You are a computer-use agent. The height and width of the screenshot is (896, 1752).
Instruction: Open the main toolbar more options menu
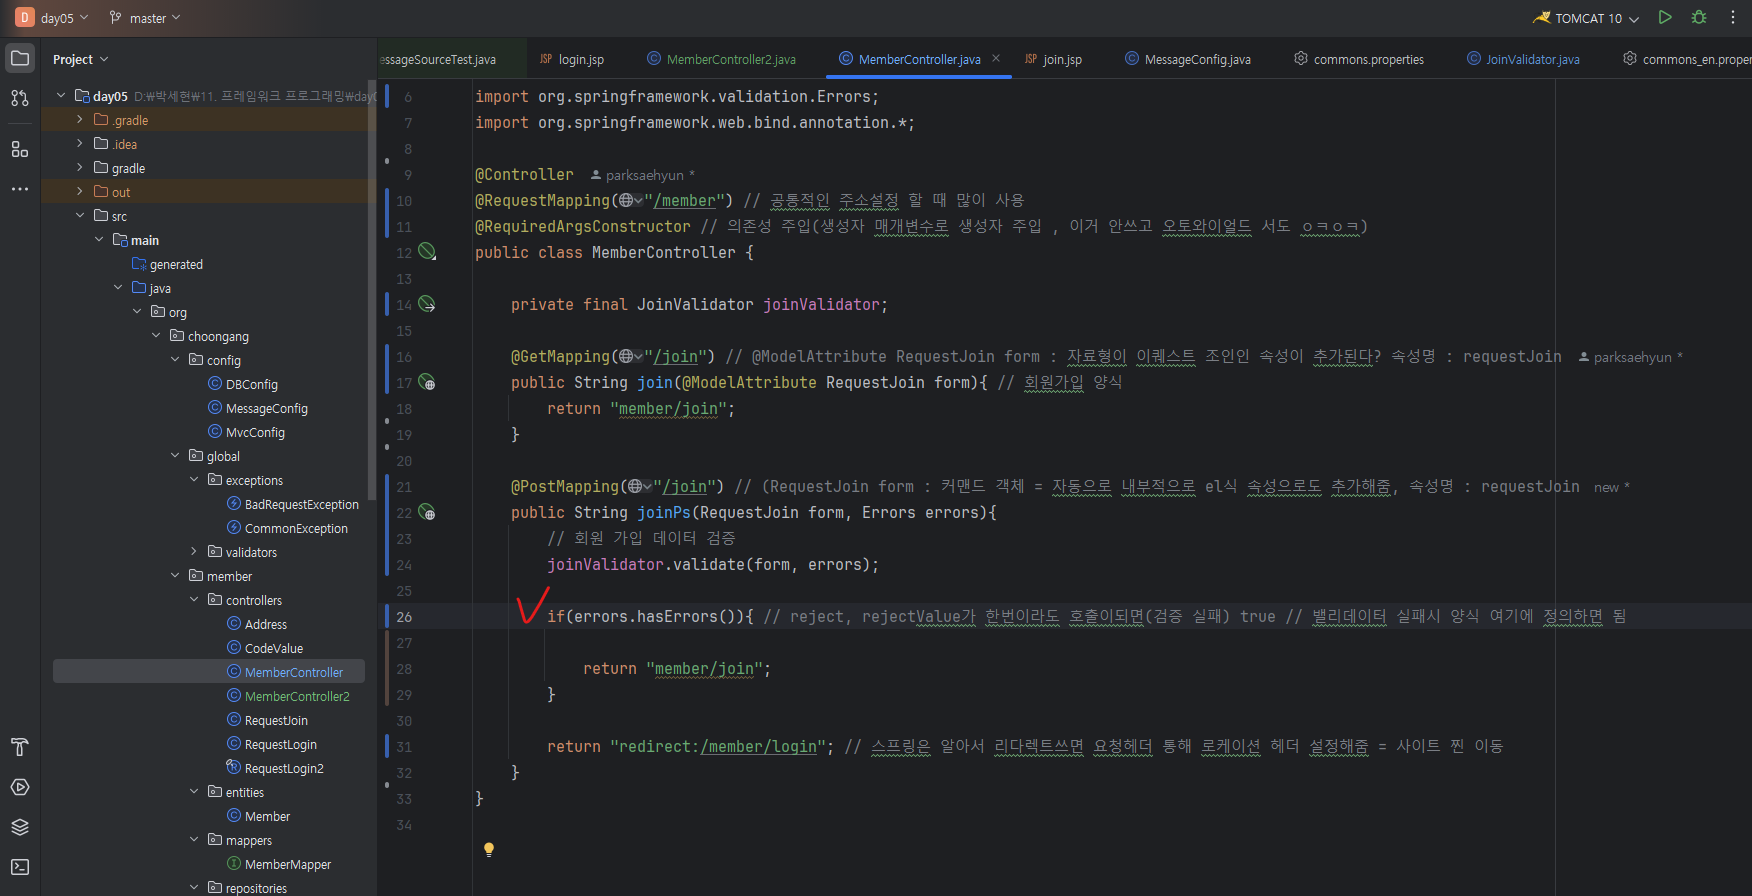[1733, 17]
